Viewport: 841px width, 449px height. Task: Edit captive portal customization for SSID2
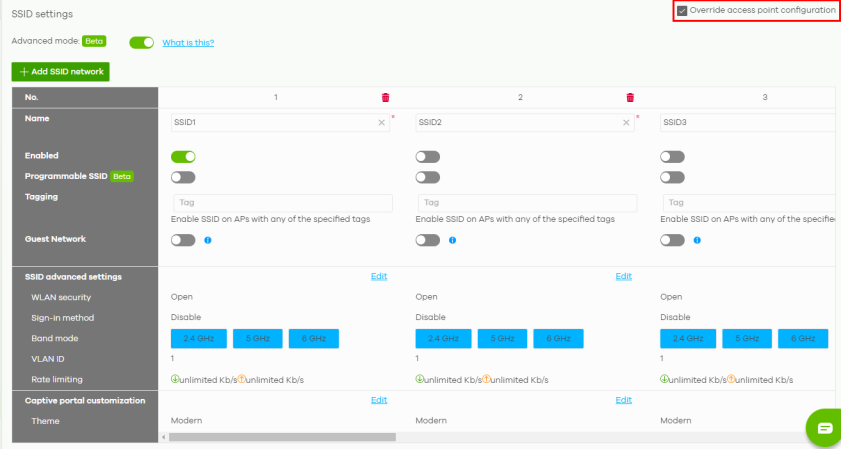coord(623,400)
